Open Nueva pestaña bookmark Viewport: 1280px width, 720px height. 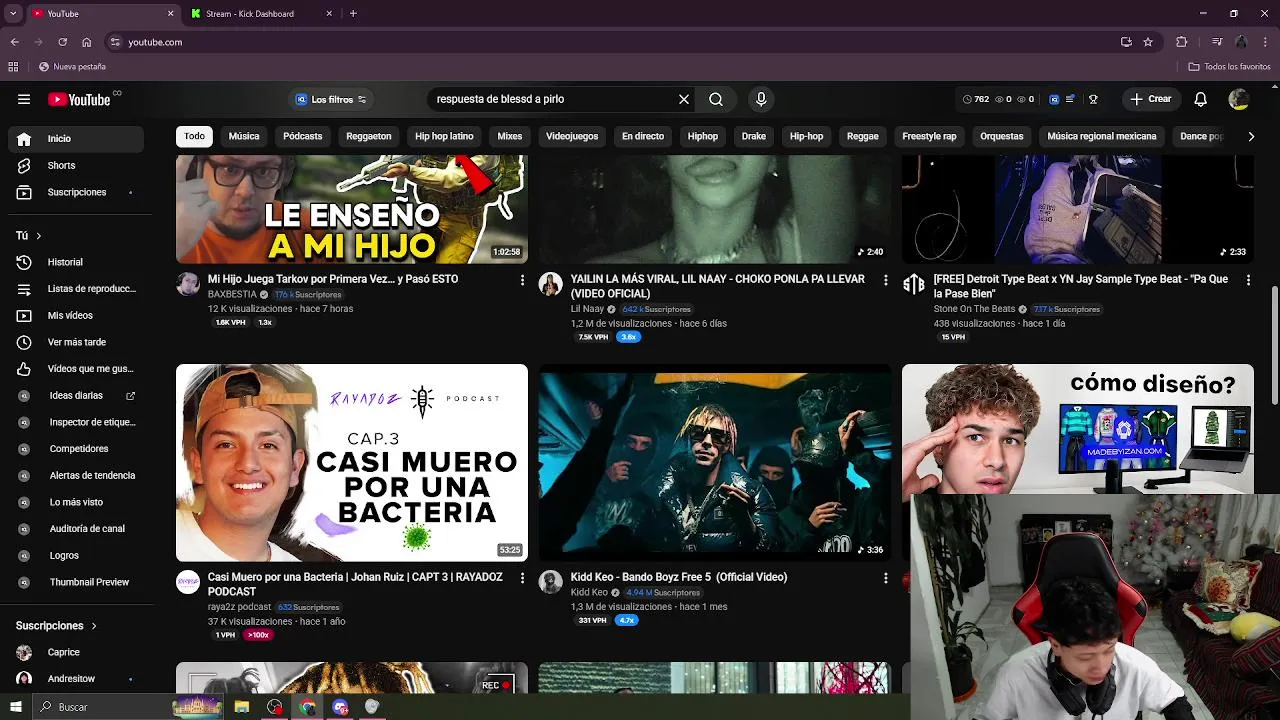coord(72,67)
